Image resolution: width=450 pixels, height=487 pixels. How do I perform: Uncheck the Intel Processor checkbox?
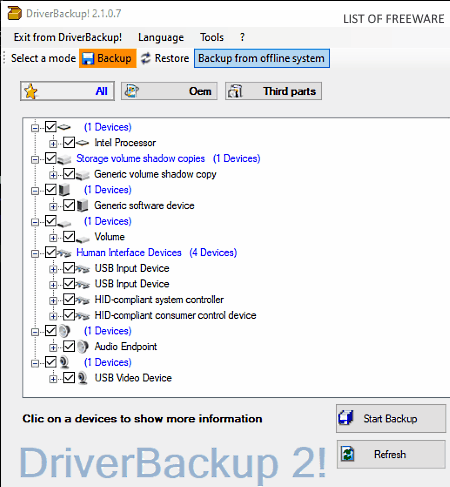69,143
